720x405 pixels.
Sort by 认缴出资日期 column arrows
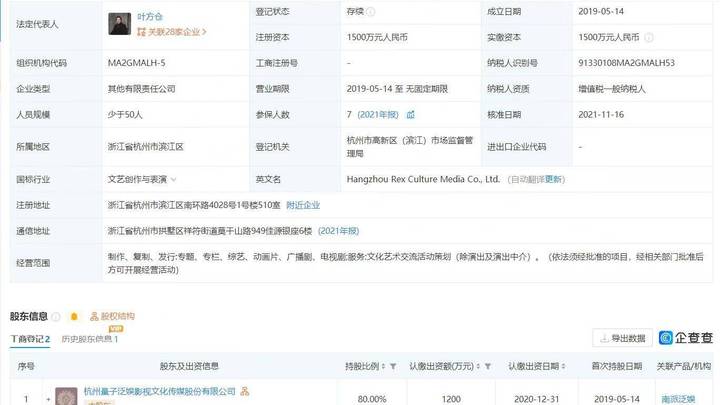(x=563, y=366)
